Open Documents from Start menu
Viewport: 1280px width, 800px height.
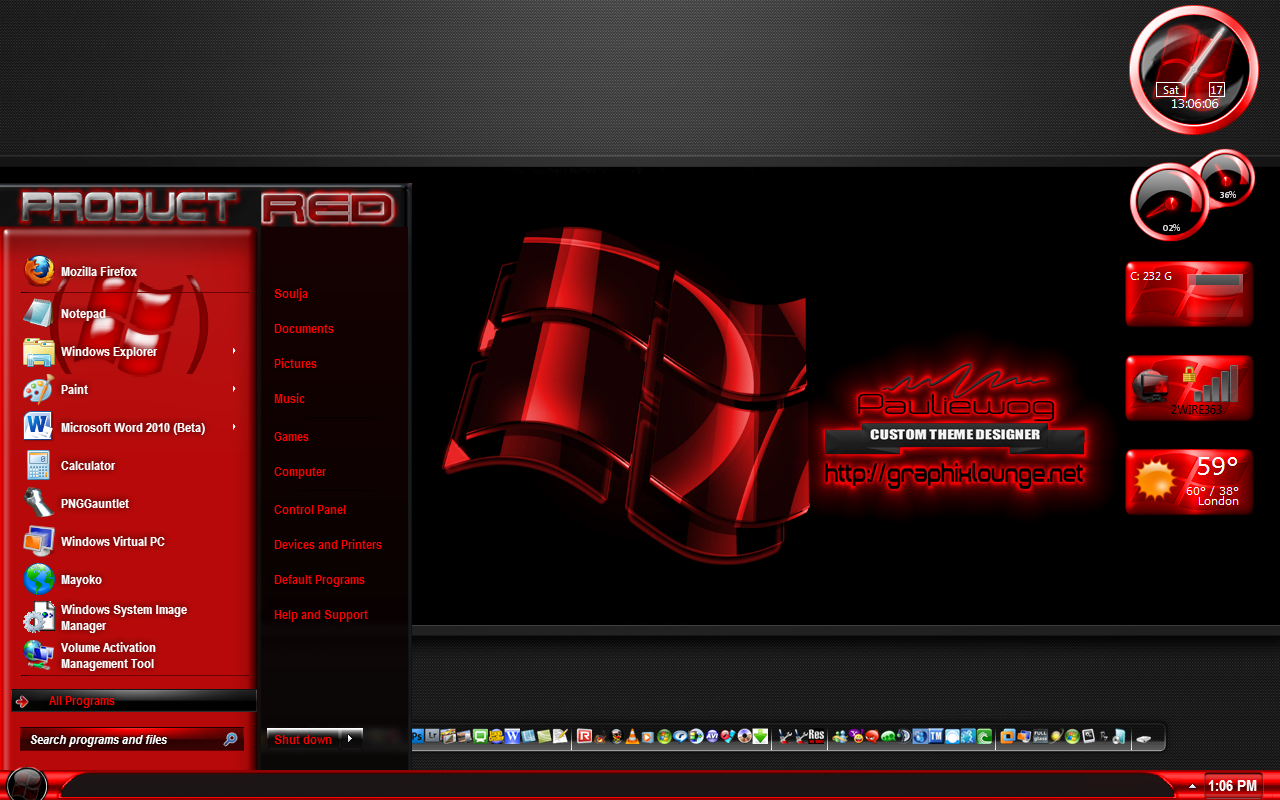pyautogui.click(x=304, y=329)
